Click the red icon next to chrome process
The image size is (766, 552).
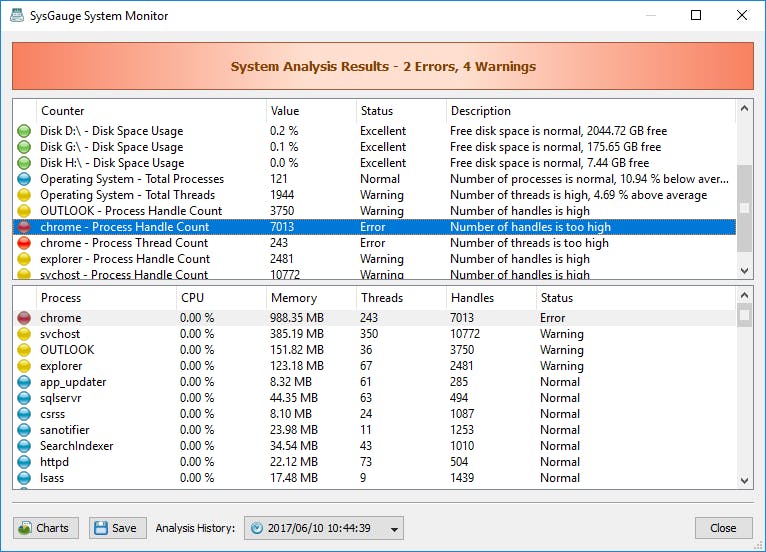[x=24, y=318]
